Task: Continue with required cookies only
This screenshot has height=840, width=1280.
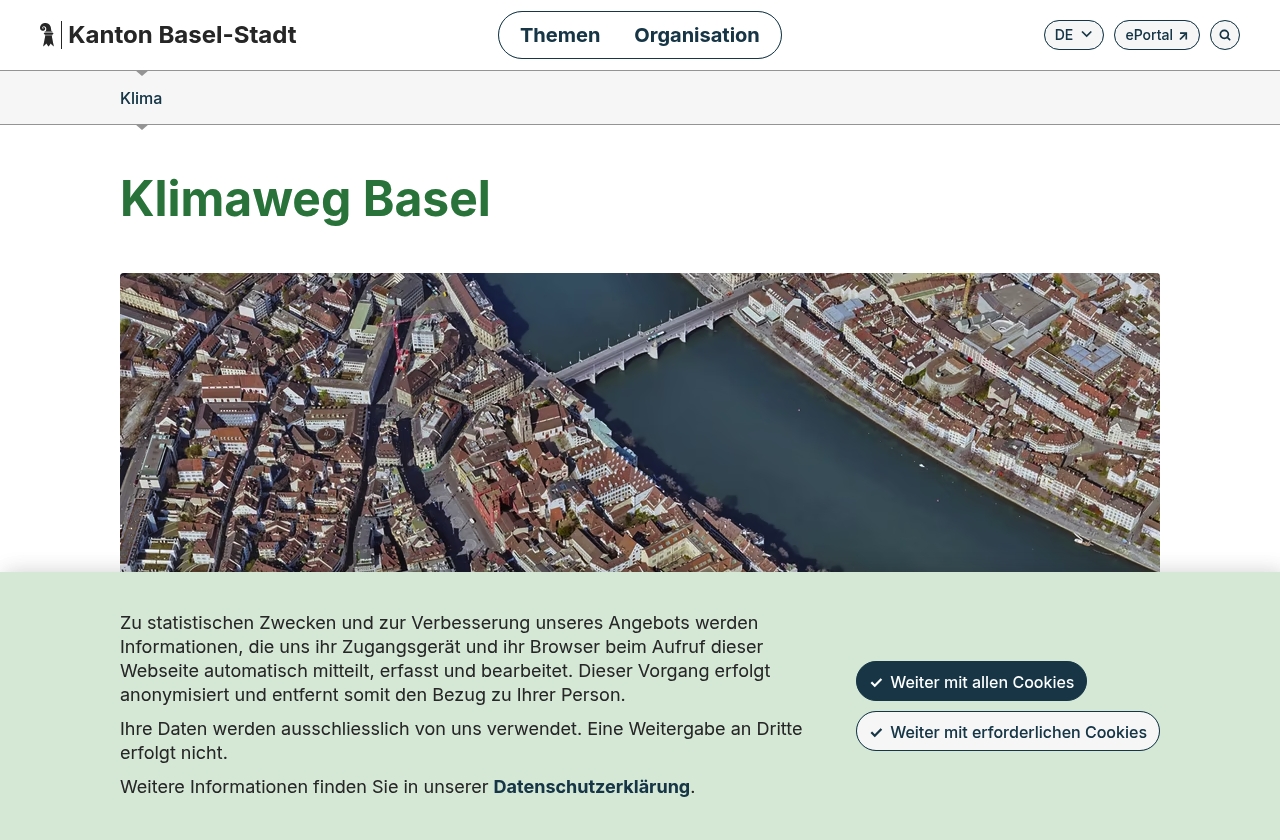Action: point(1007,731)
